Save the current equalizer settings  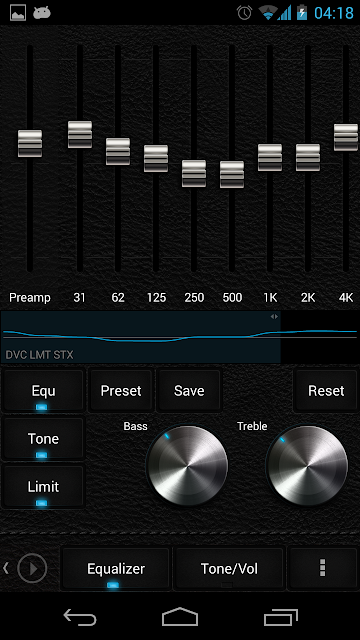point(189,391)
